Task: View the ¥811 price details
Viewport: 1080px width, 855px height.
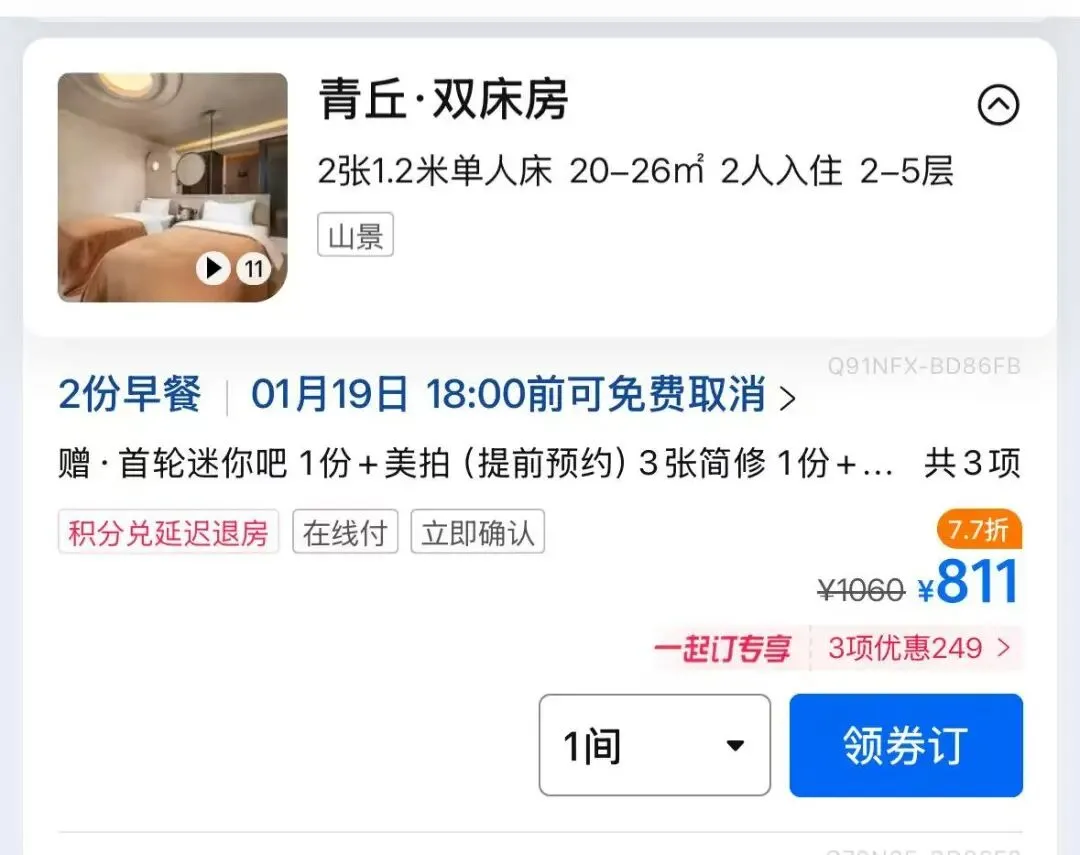Action: [x=968, y=582]
